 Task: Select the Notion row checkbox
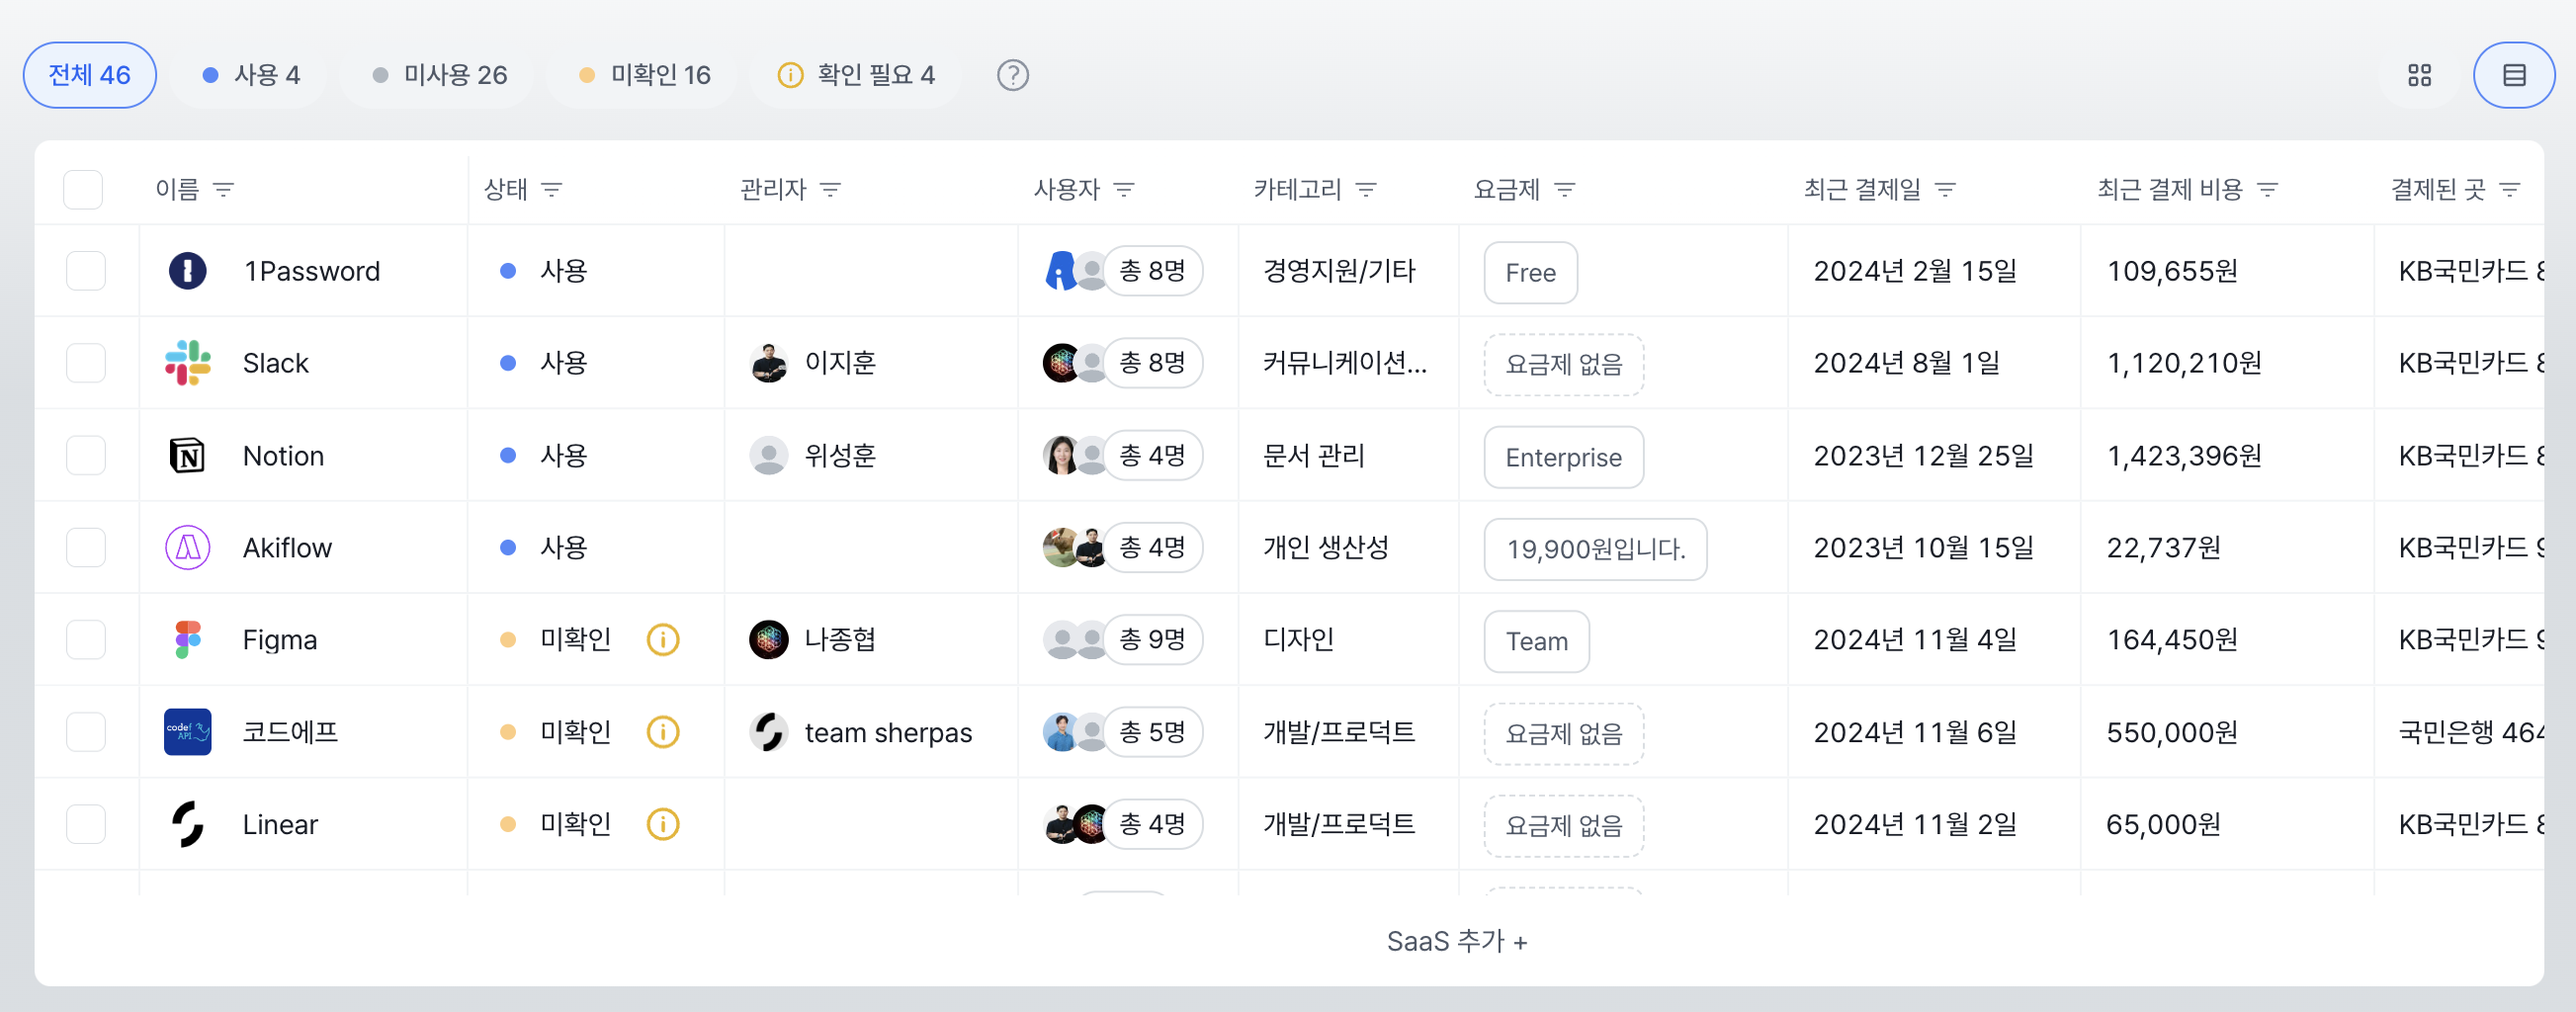point(86,456)
